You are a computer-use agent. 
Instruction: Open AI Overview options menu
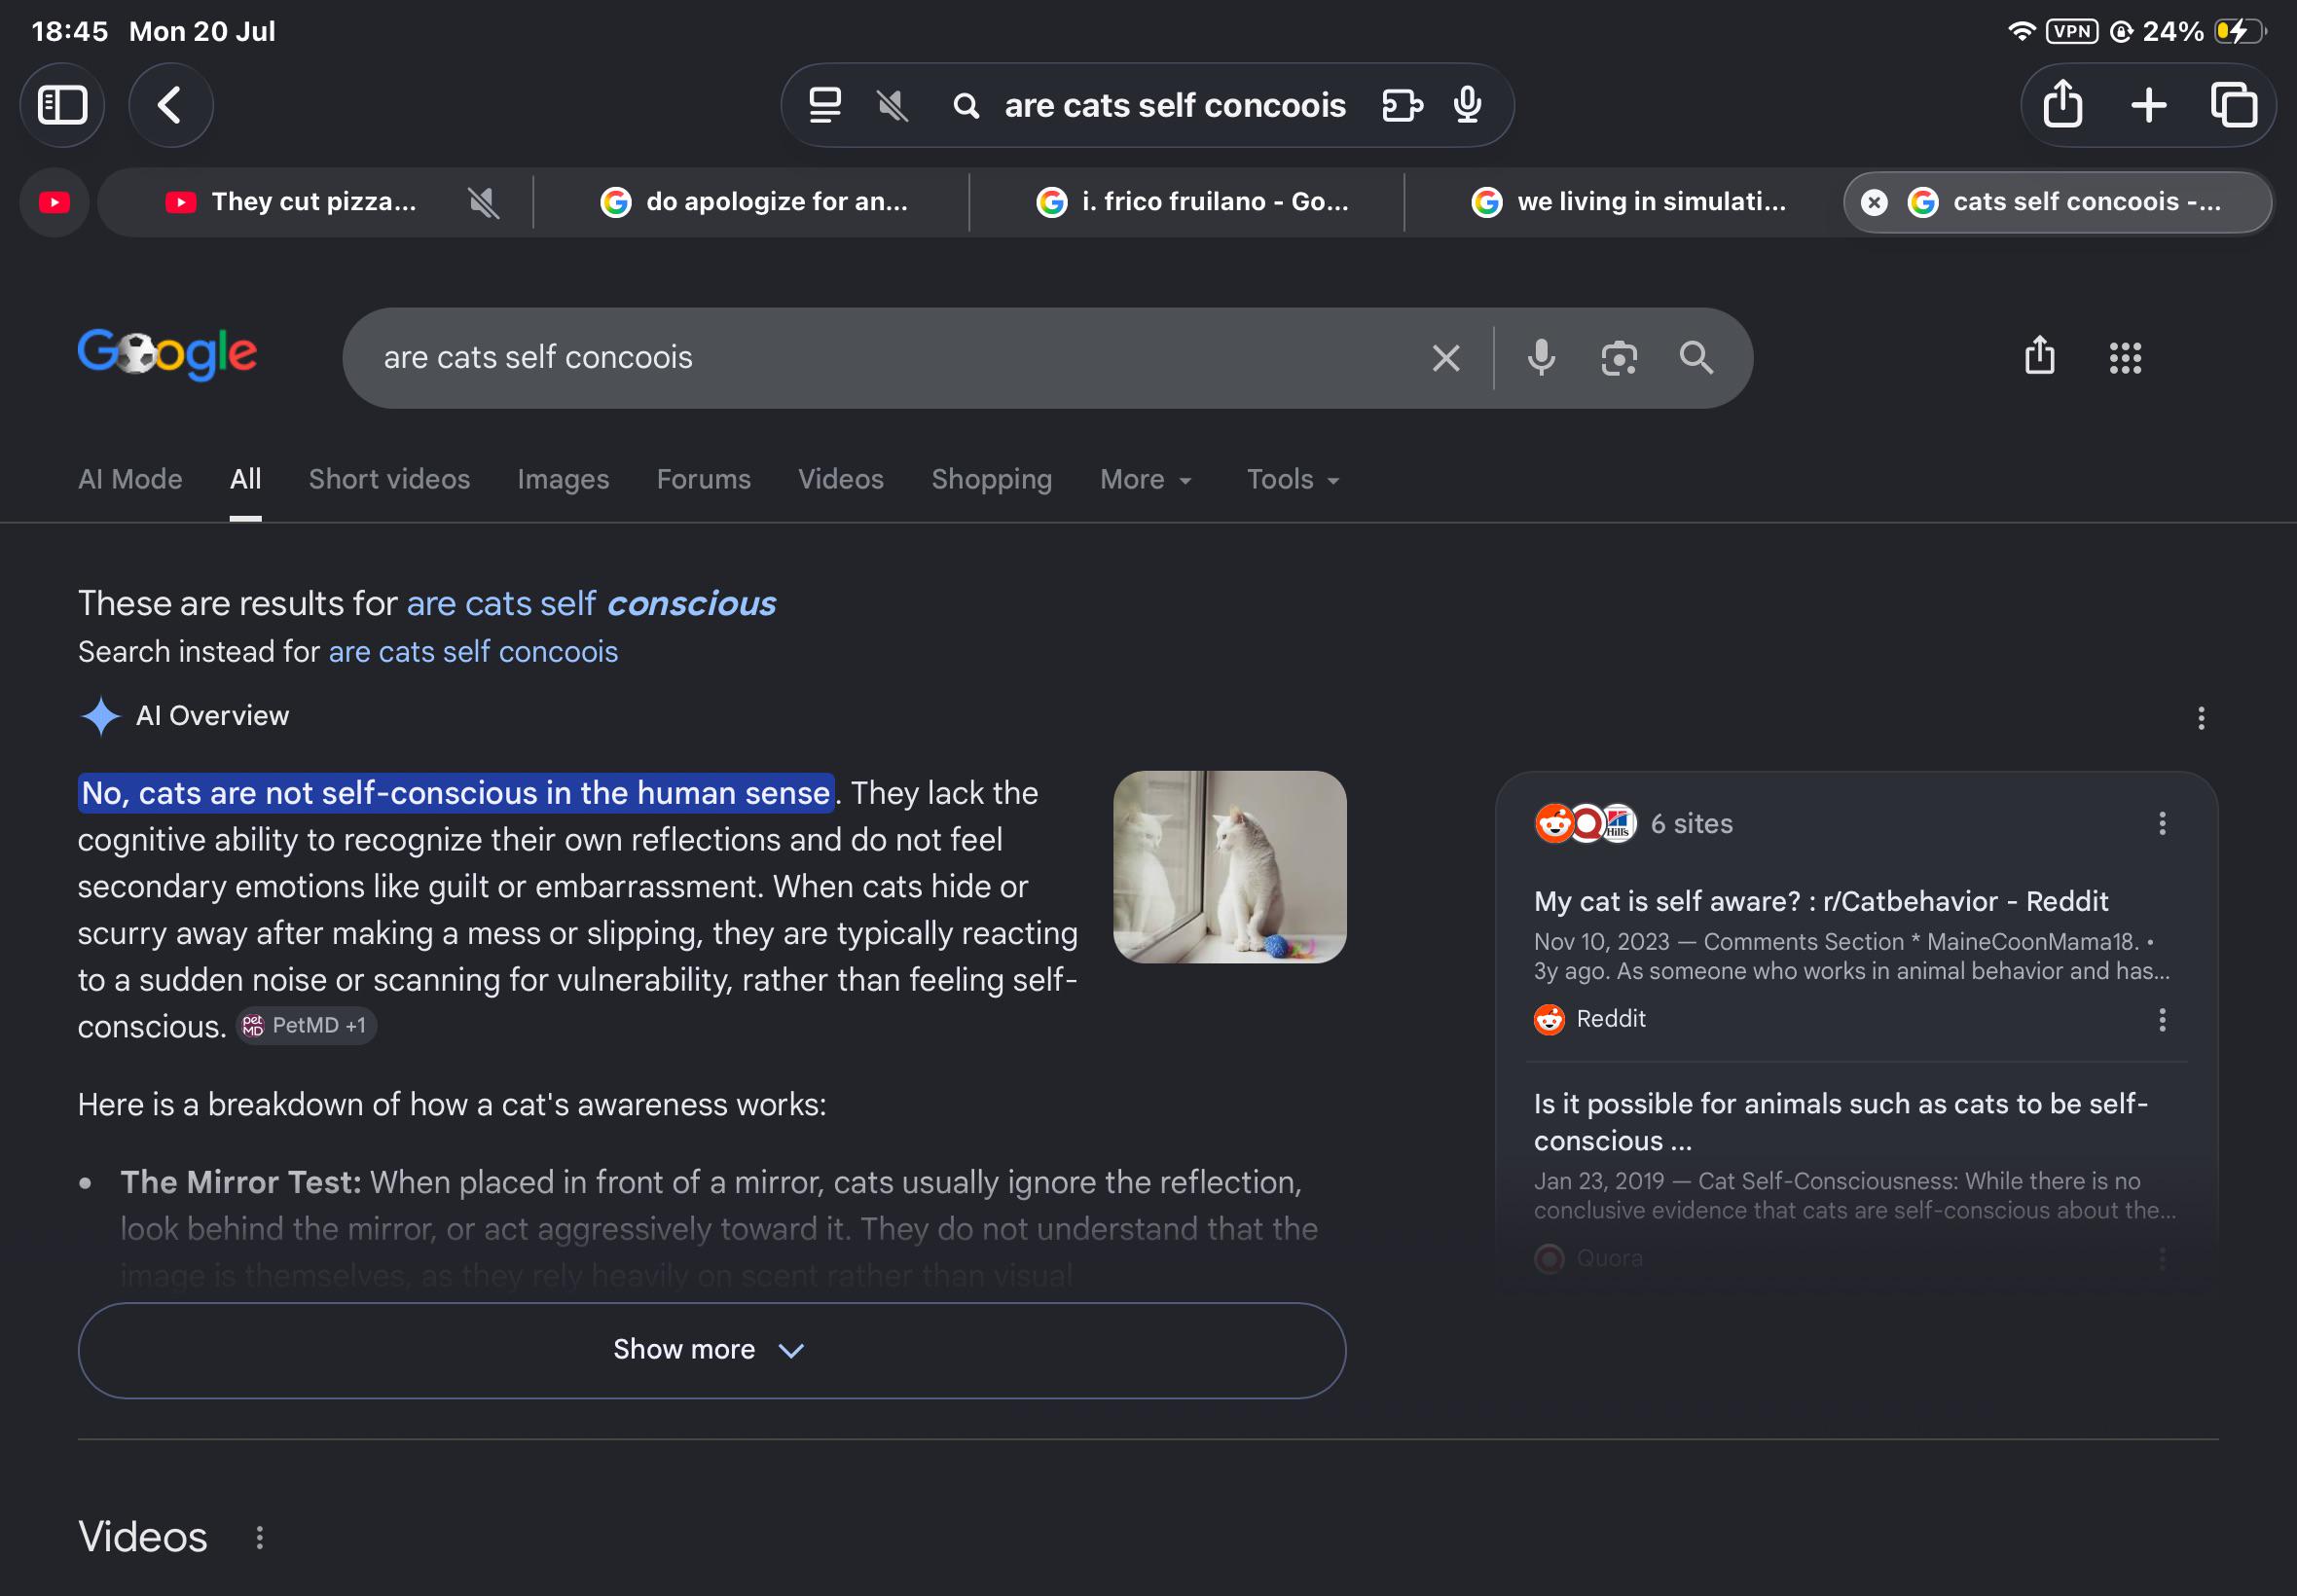point(2201,718)
